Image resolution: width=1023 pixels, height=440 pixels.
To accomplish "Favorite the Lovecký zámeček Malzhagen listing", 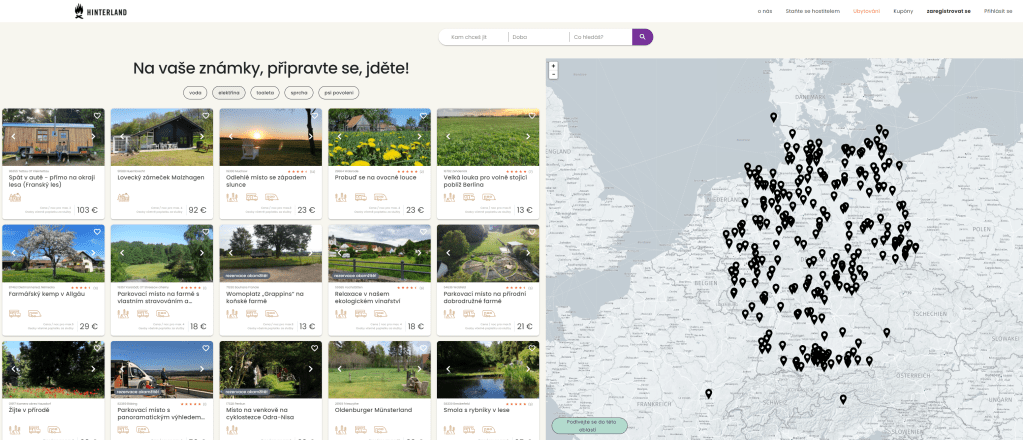I will (x=206, y=116).
